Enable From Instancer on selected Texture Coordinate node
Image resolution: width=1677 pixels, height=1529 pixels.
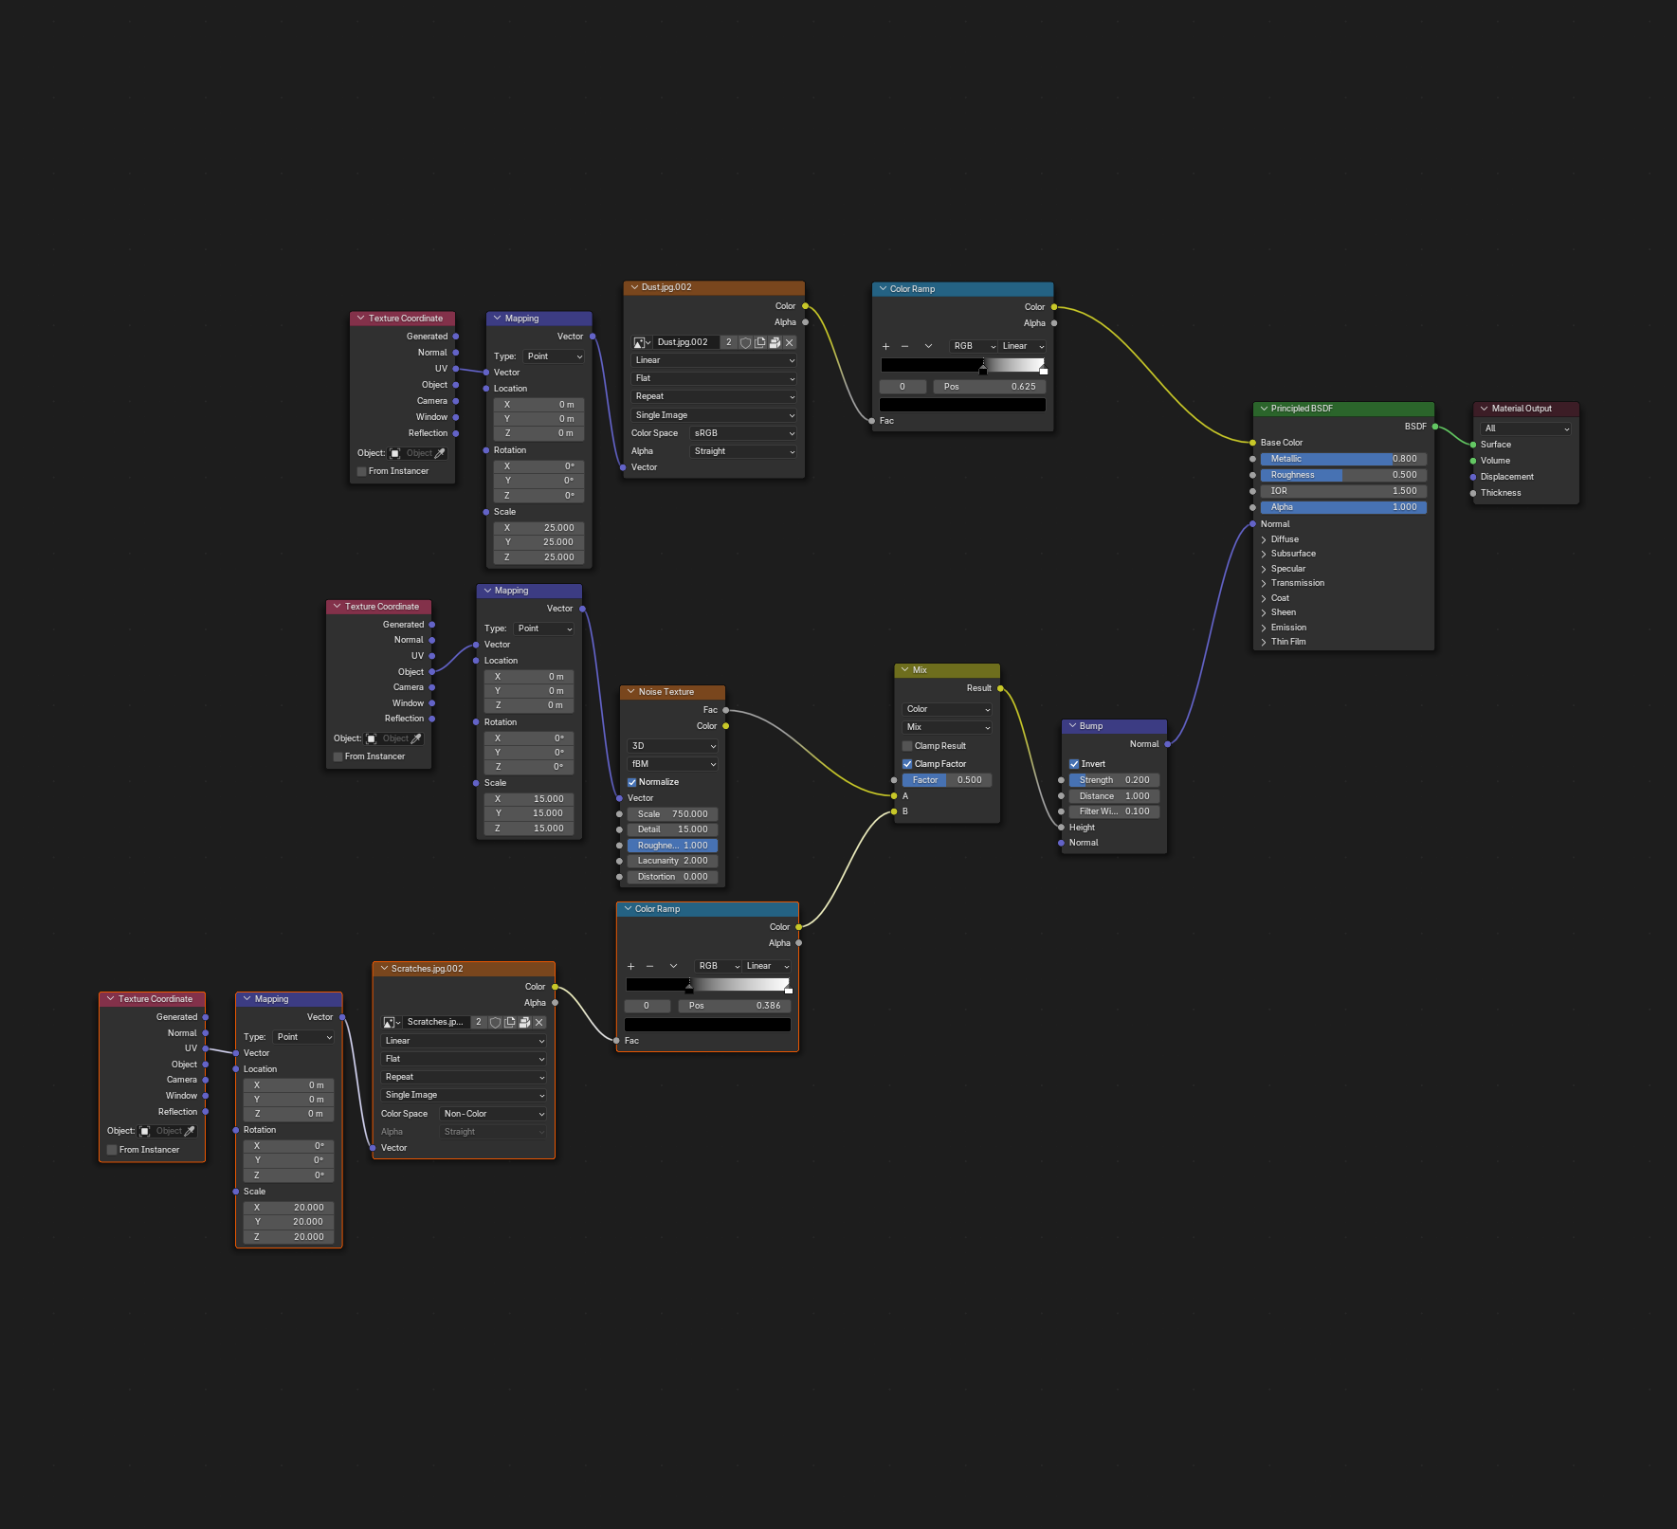click(112, 1150)
